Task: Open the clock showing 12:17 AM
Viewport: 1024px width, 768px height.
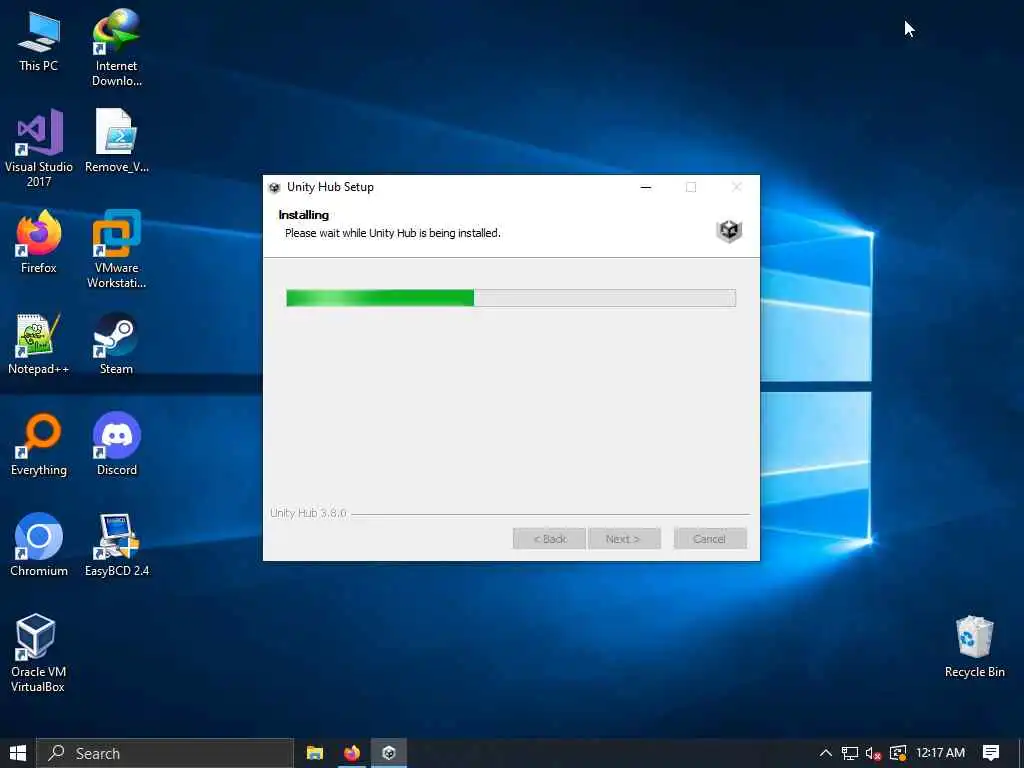Action: pos(940,753)
